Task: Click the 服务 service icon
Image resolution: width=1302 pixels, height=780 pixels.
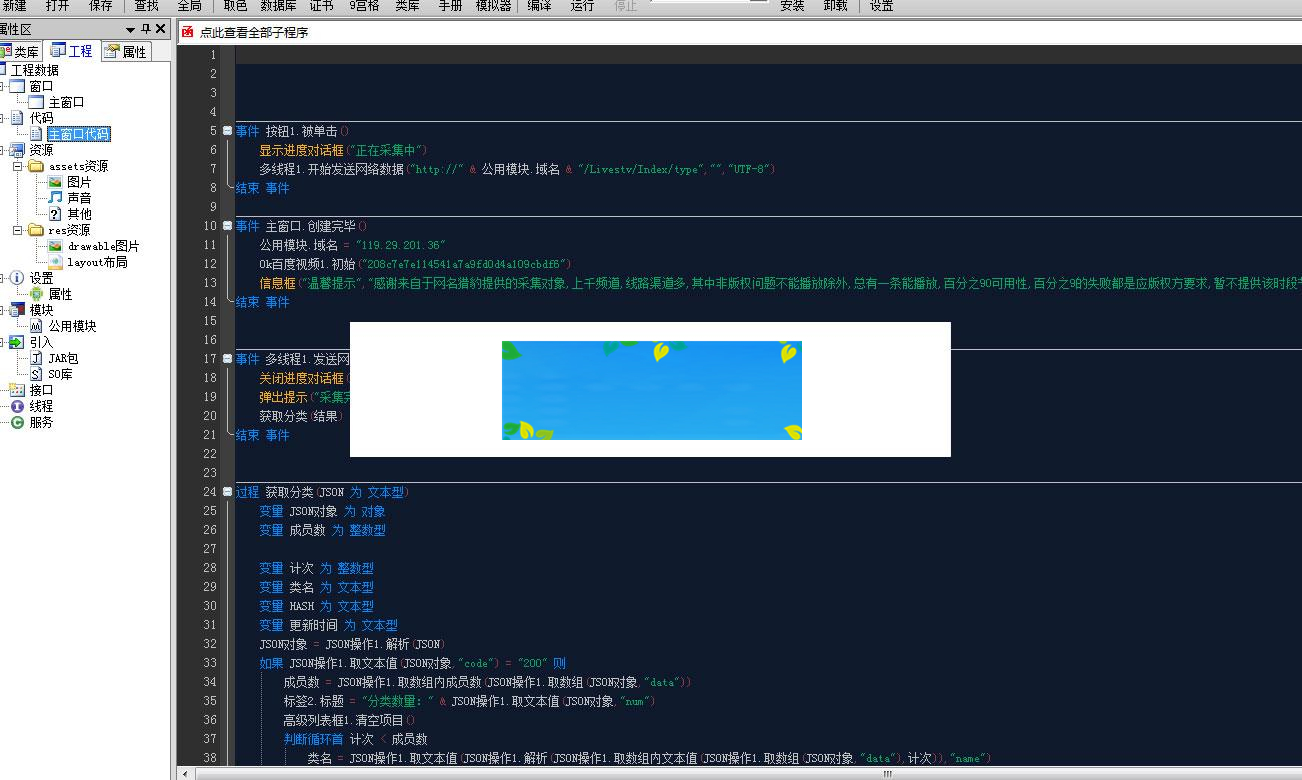Action: pyautogui.click(x=17, y=422)
